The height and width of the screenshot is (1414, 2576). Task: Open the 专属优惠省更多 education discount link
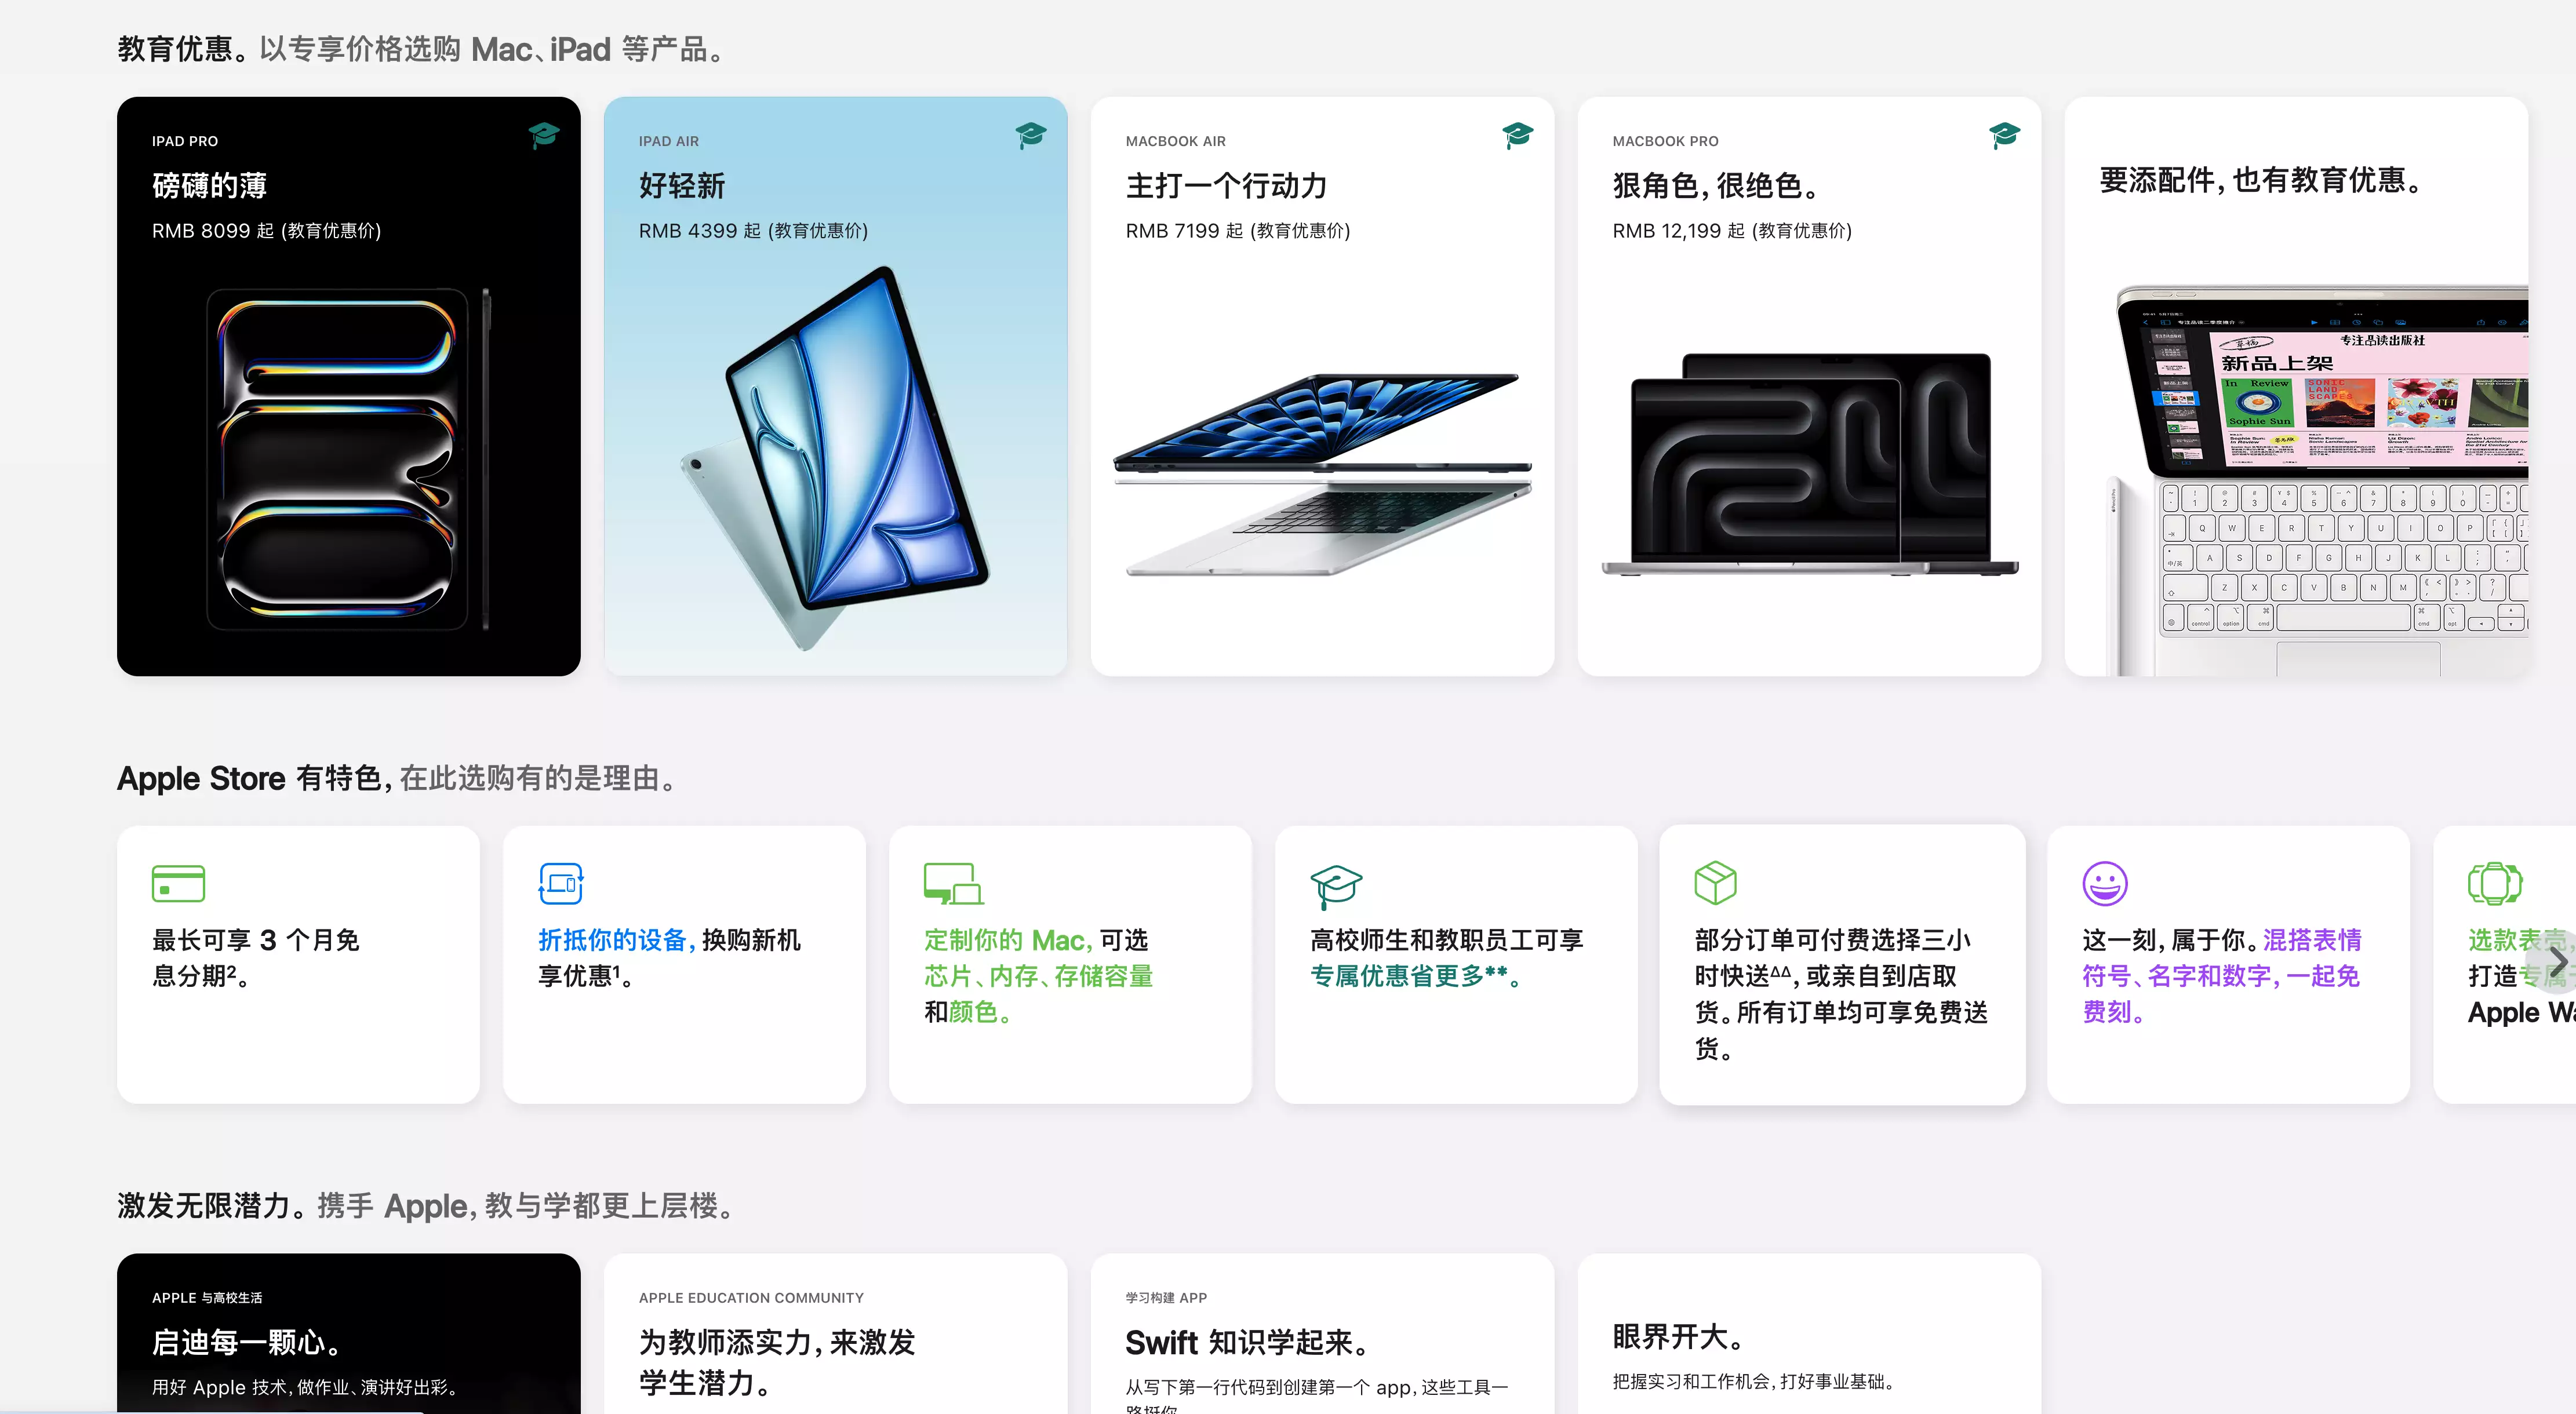click(x=1415, y=976)
